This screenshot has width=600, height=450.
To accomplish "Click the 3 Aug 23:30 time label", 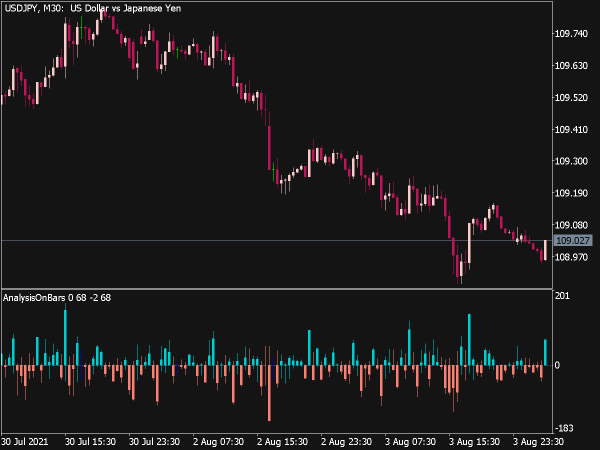I will tap(538, 442).
